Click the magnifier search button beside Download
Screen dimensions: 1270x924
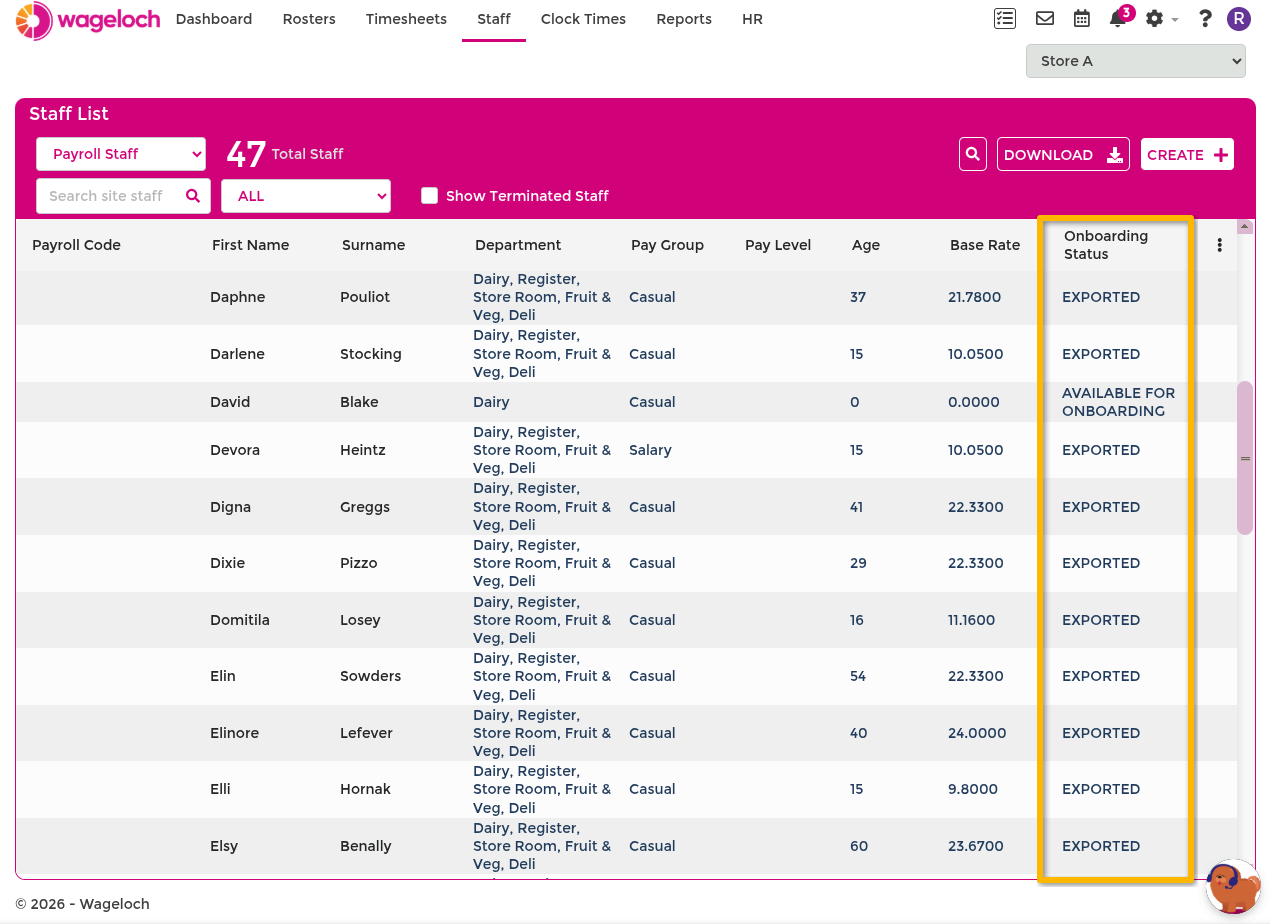coord(972,154)
